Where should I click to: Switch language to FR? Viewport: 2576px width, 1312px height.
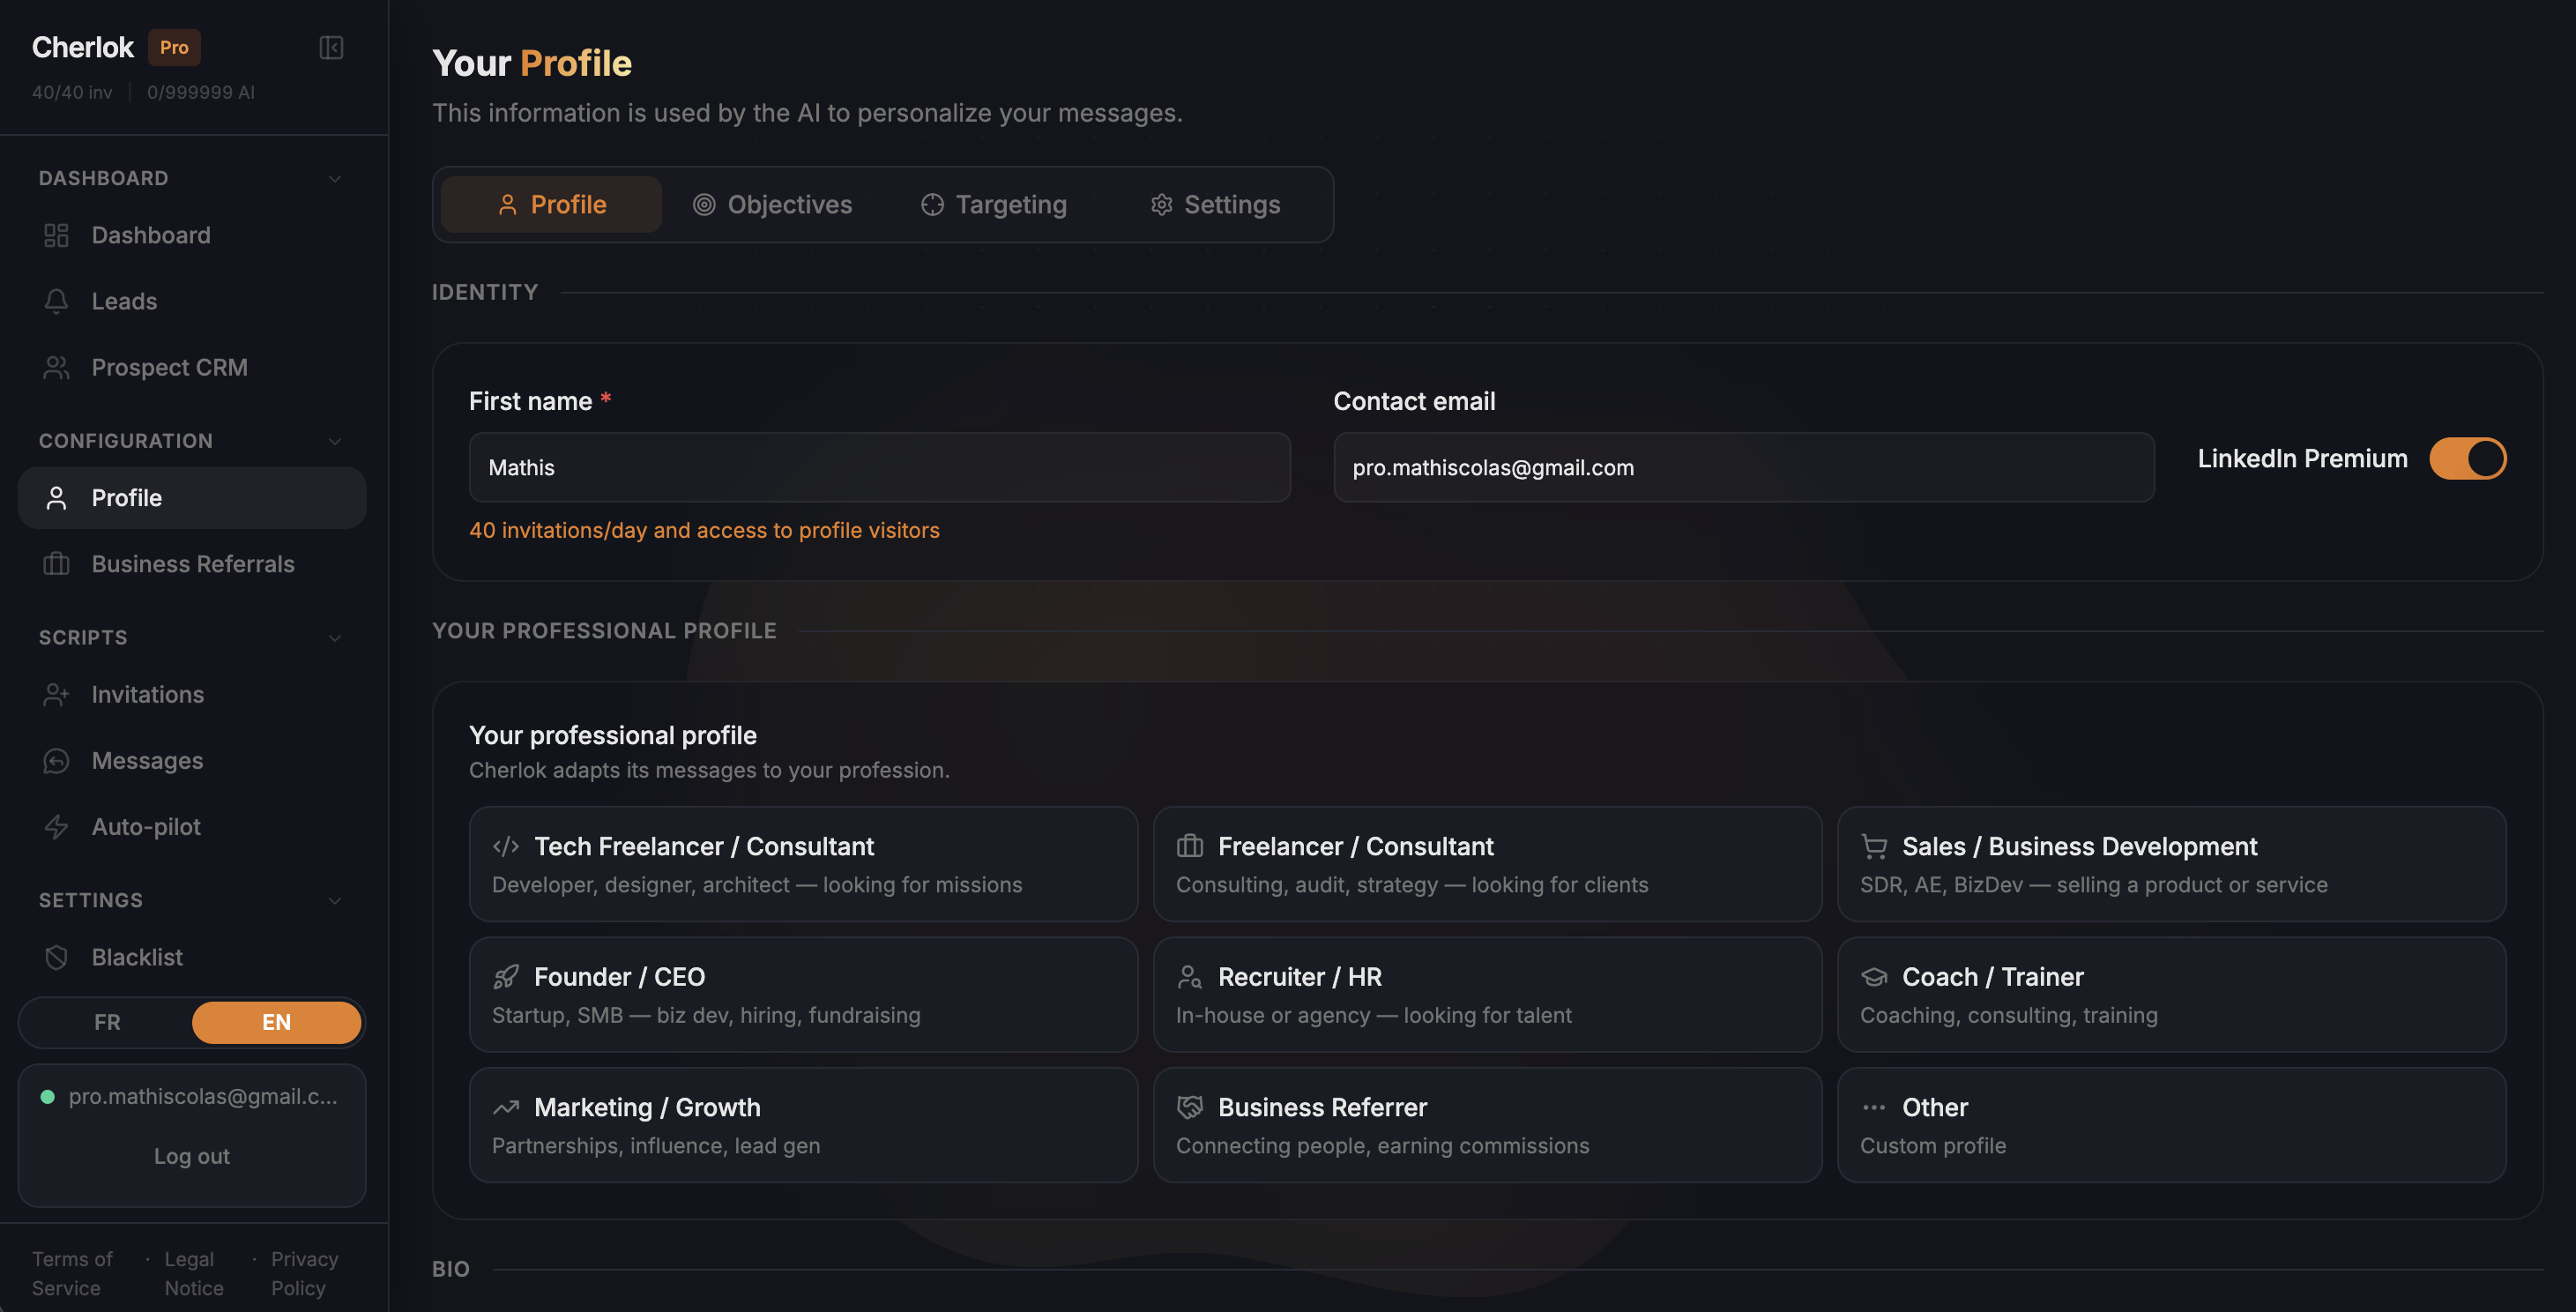coord(107,1022)
